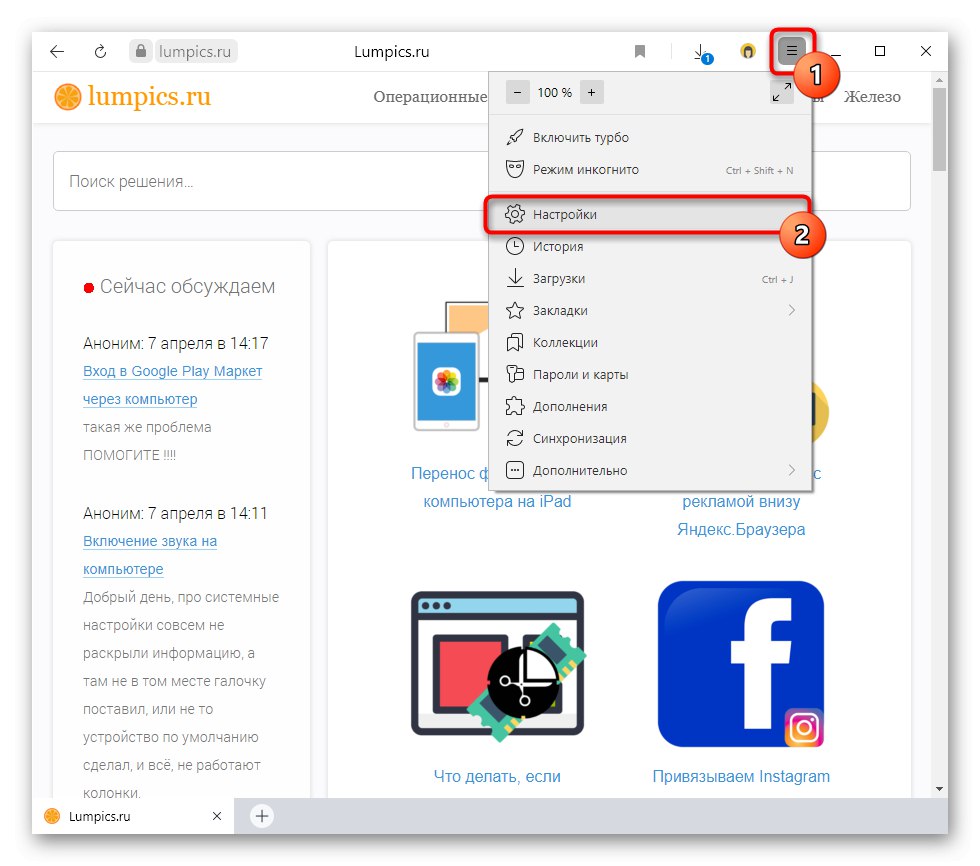This screenshot has height=866, width=980.
Task: Open incognito mode (Режим инкогнито)
Action: [649, 169]
